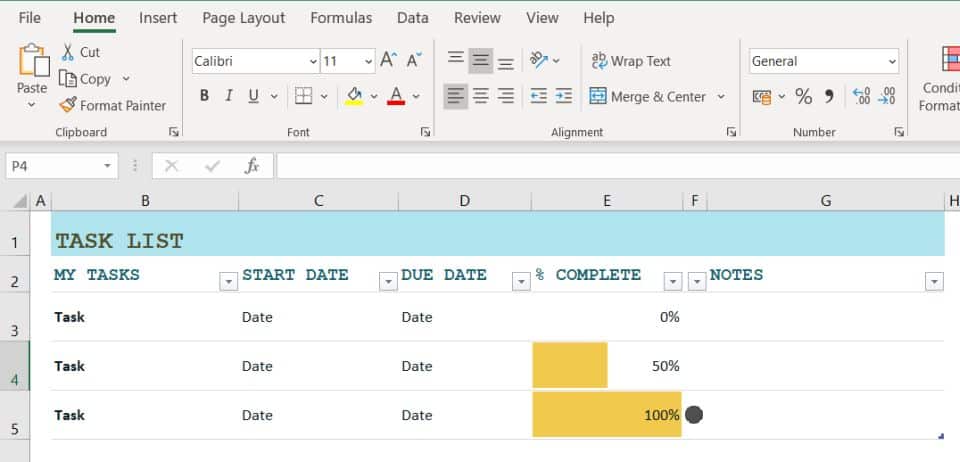Click the Copy icon
The height and width of the screenshot is (462, 960).
tap(67, 79)
